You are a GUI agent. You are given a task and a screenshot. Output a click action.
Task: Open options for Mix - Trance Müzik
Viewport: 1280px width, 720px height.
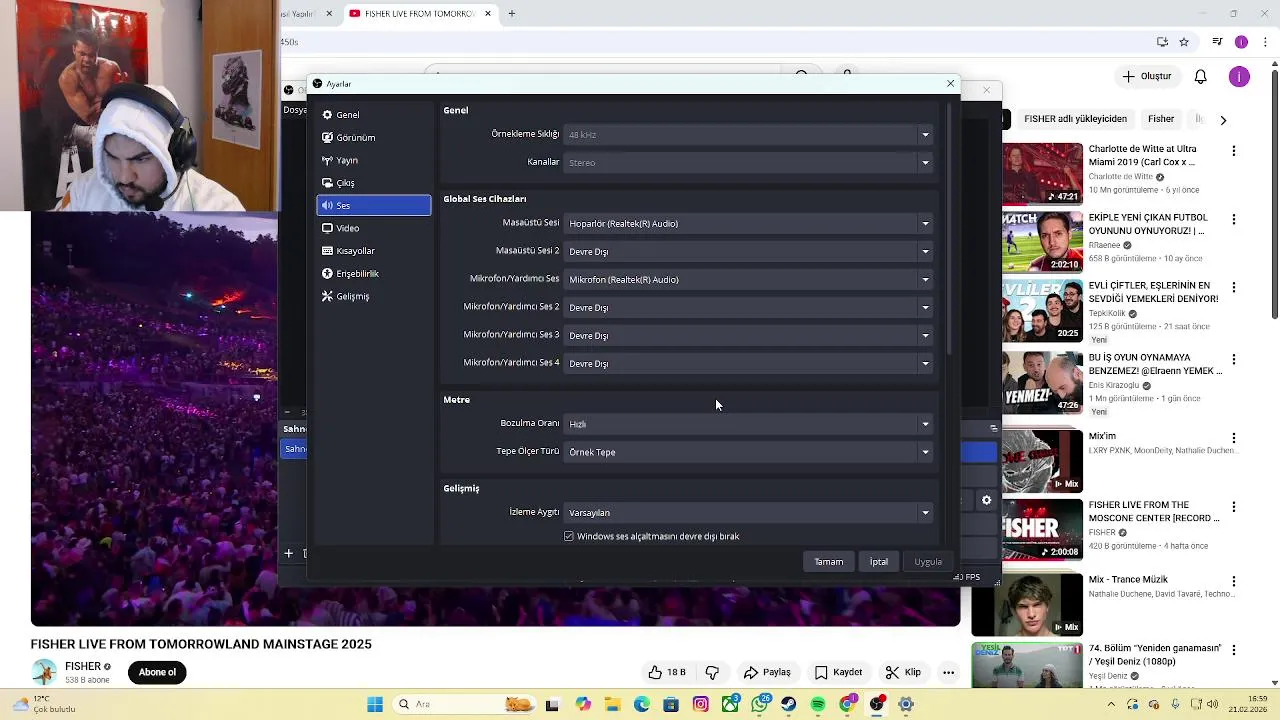click(x=1234, y=581)
